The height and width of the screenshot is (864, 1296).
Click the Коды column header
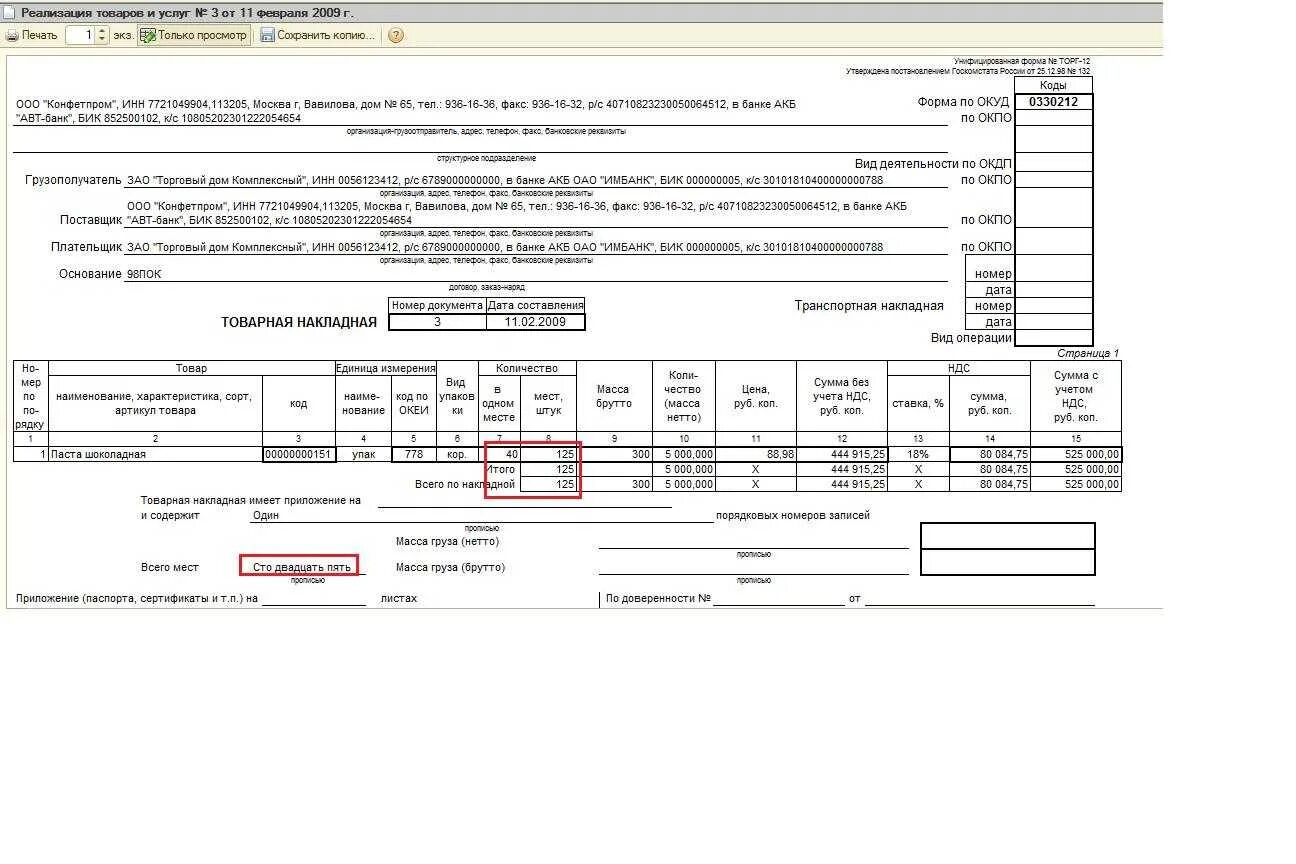tap(1053, 86)
